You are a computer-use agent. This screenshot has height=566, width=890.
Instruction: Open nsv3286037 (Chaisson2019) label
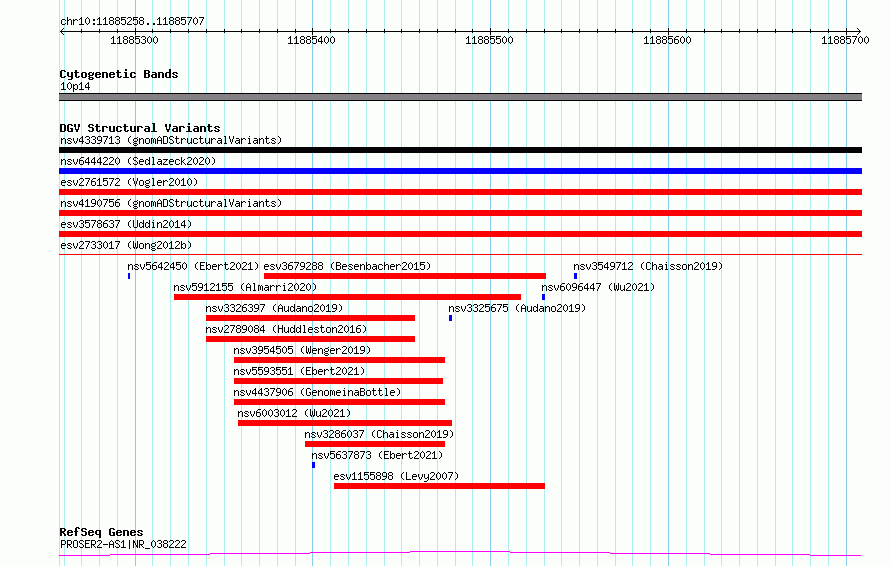pos(379,434)
